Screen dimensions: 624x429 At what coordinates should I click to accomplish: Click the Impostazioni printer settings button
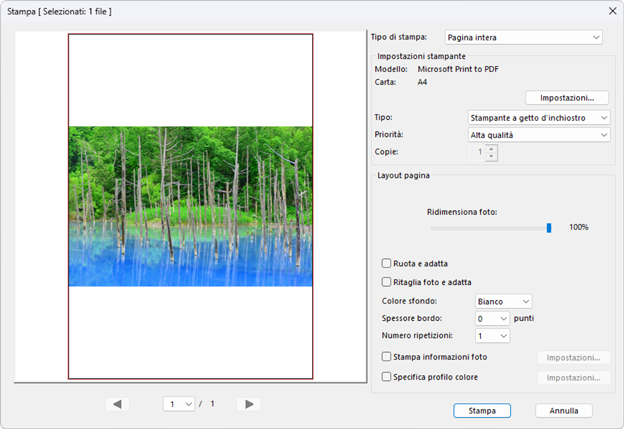[567, 98]
